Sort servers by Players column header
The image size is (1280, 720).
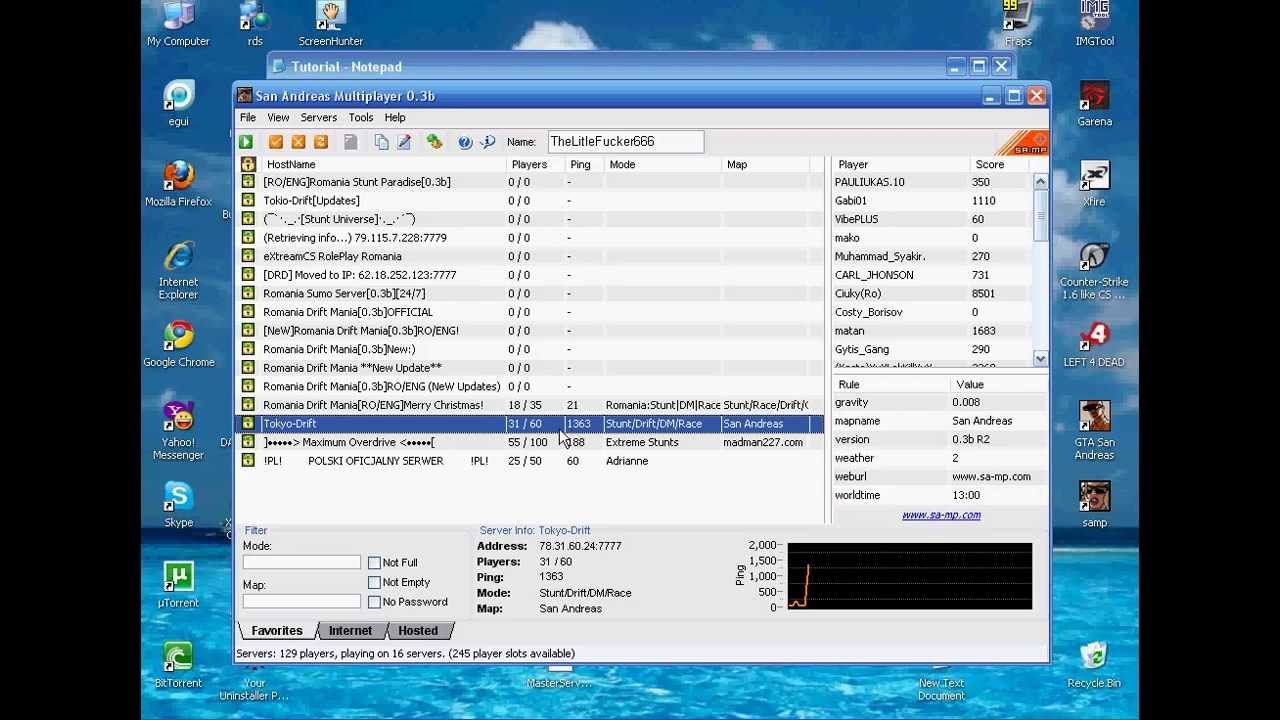[535, 164]
